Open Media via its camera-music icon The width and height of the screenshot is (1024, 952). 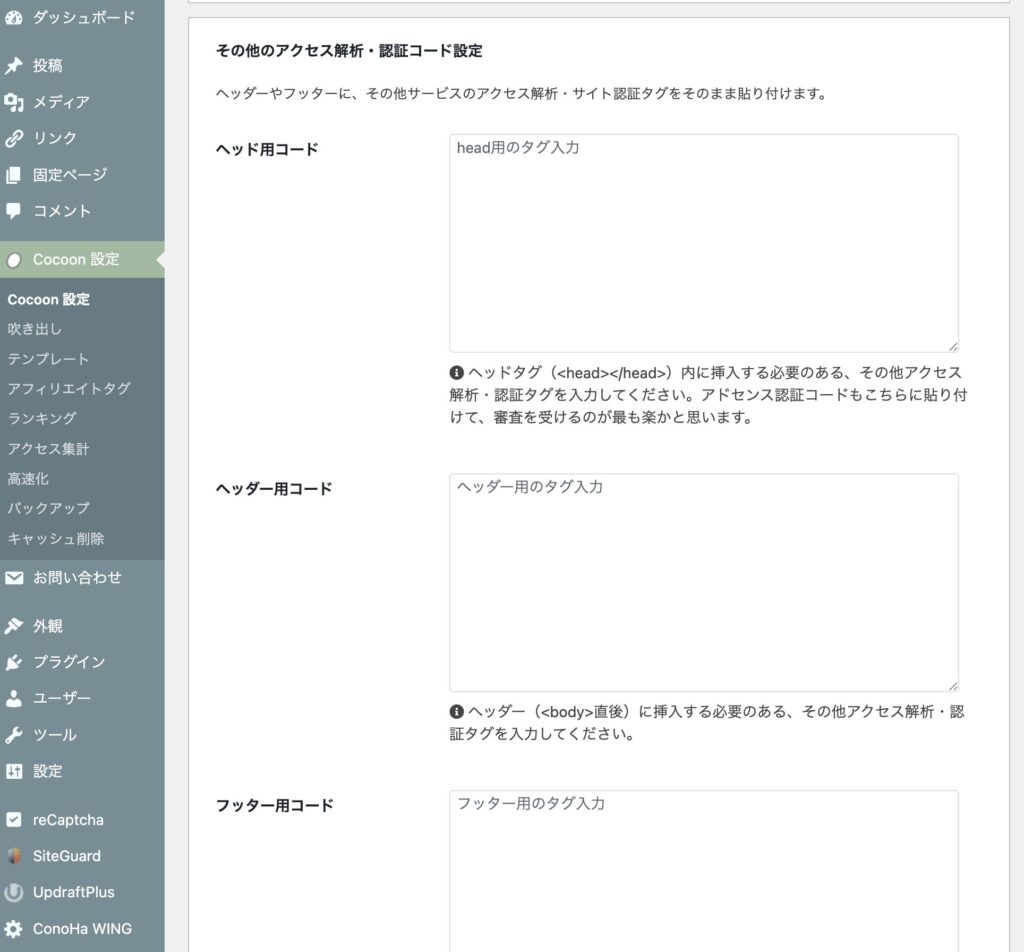click(x=13, y=102)
